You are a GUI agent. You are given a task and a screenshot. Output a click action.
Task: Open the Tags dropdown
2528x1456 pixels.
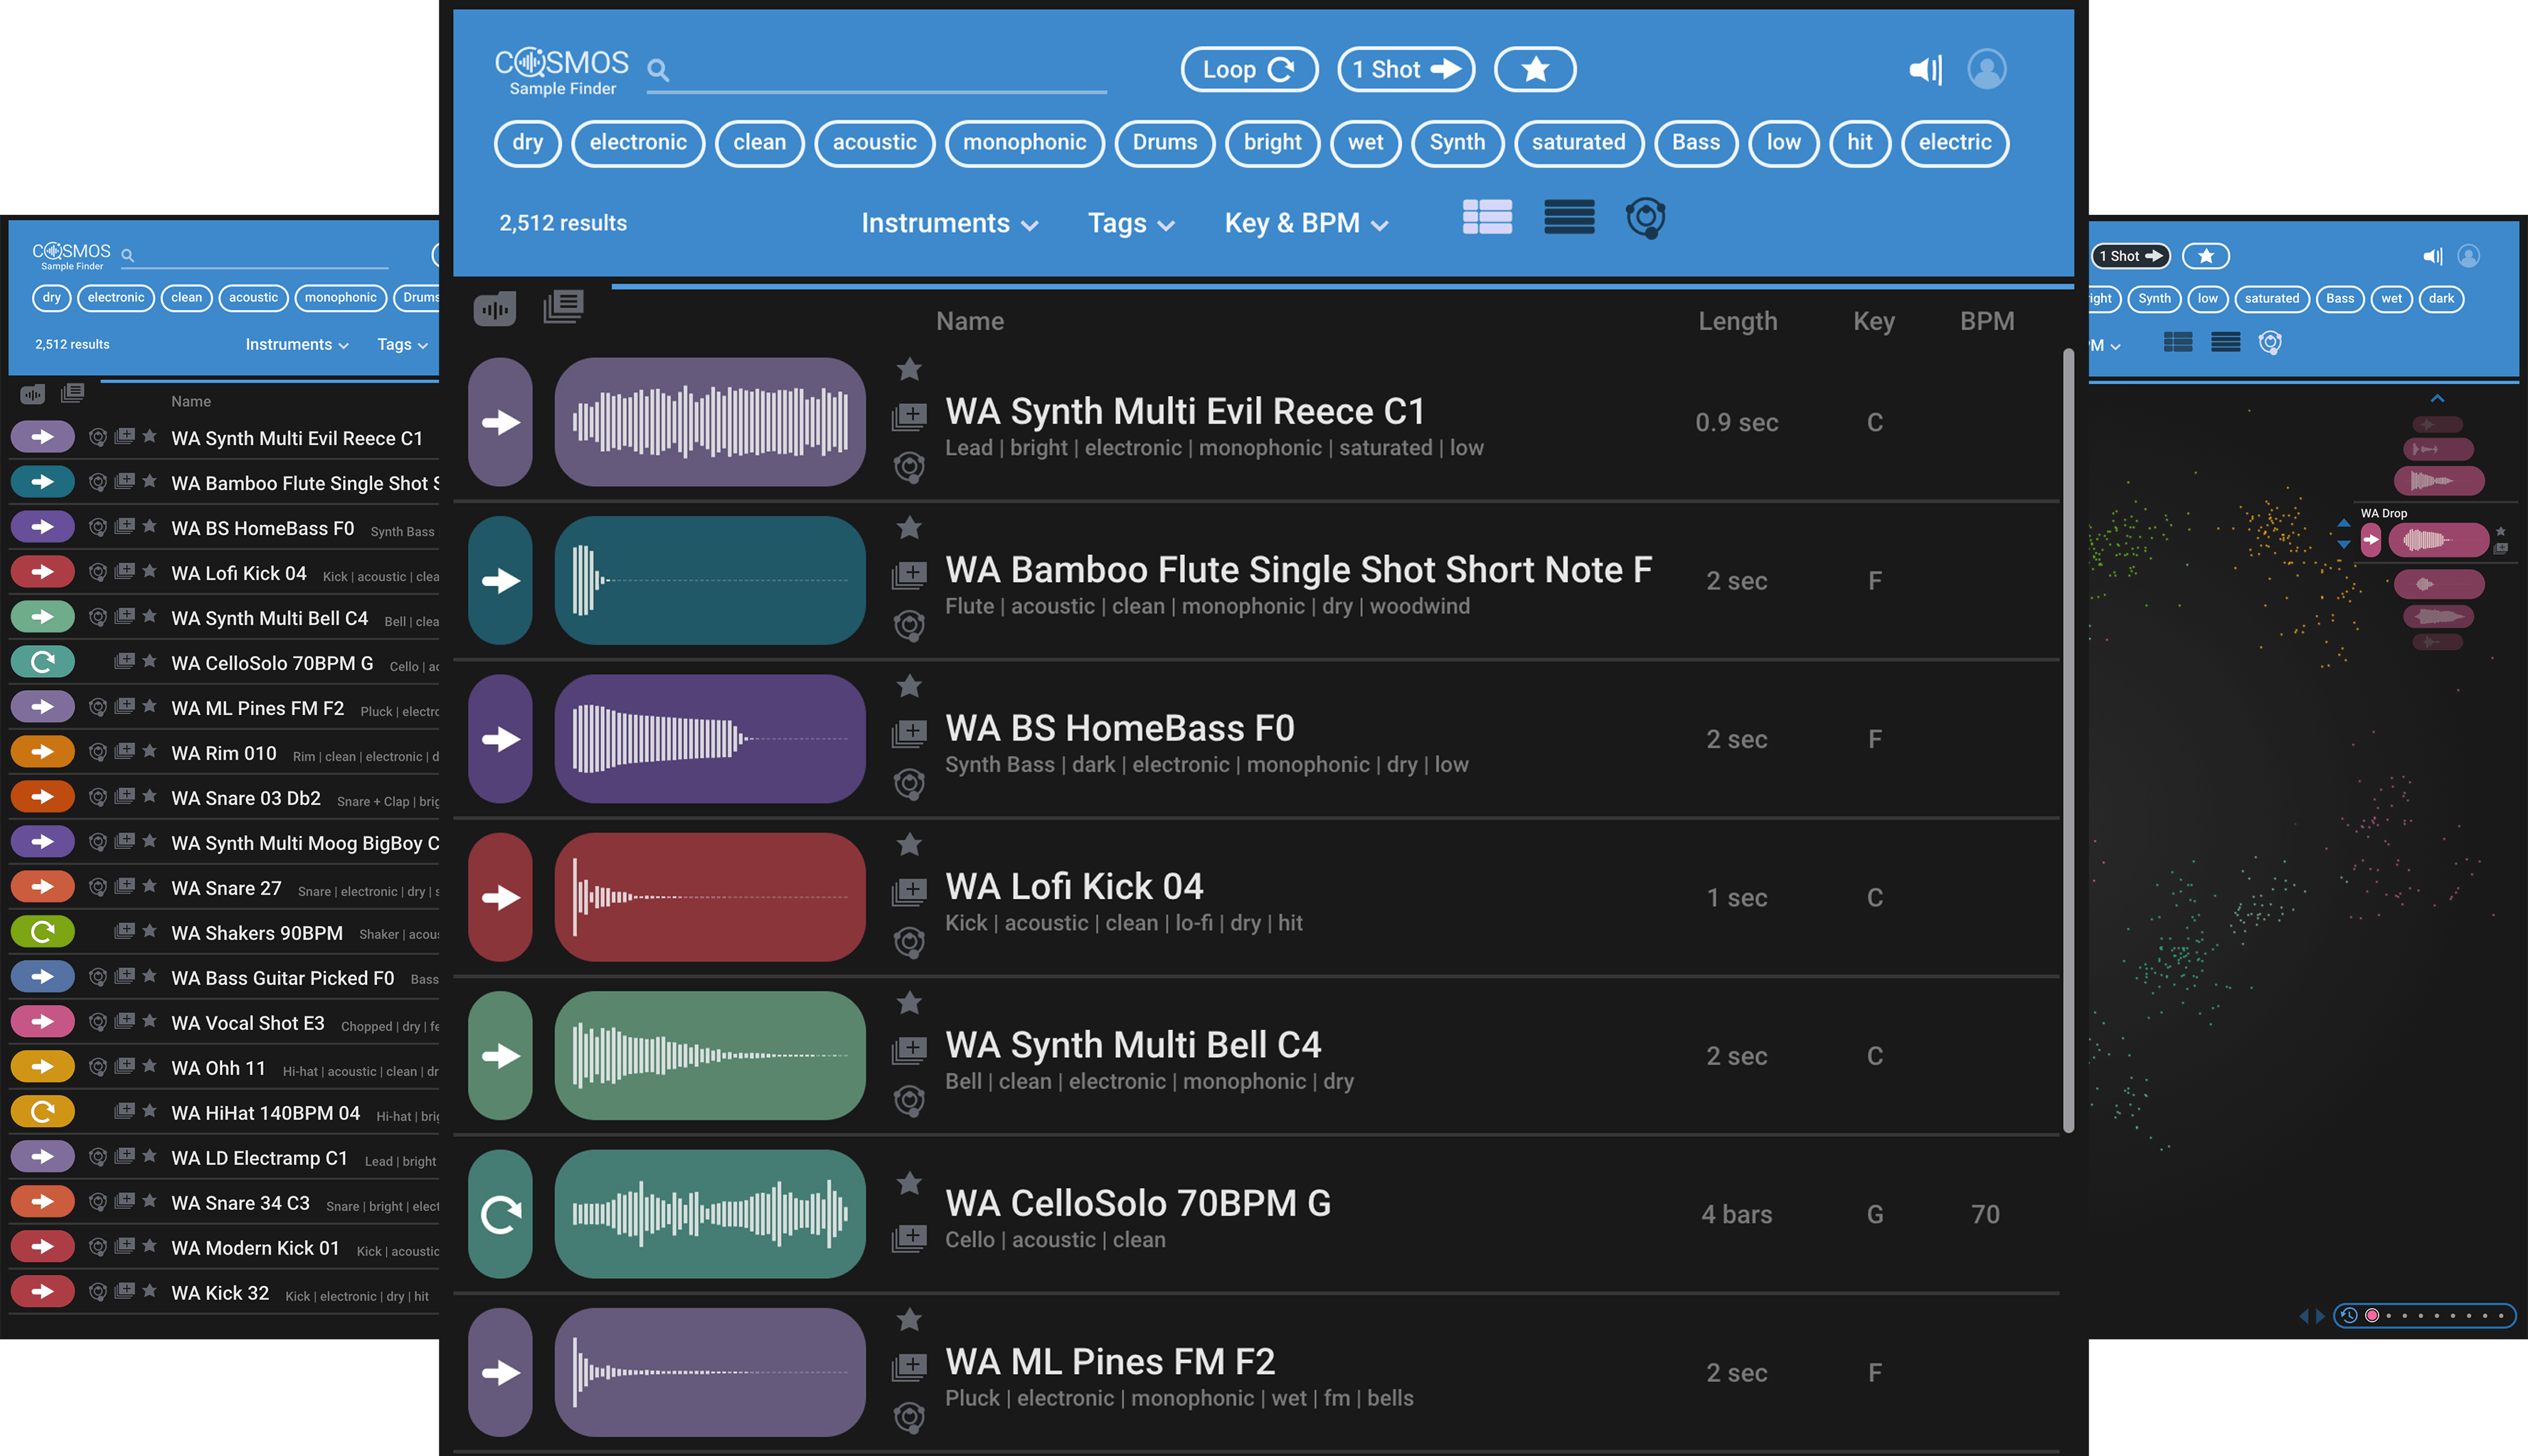1130,222
